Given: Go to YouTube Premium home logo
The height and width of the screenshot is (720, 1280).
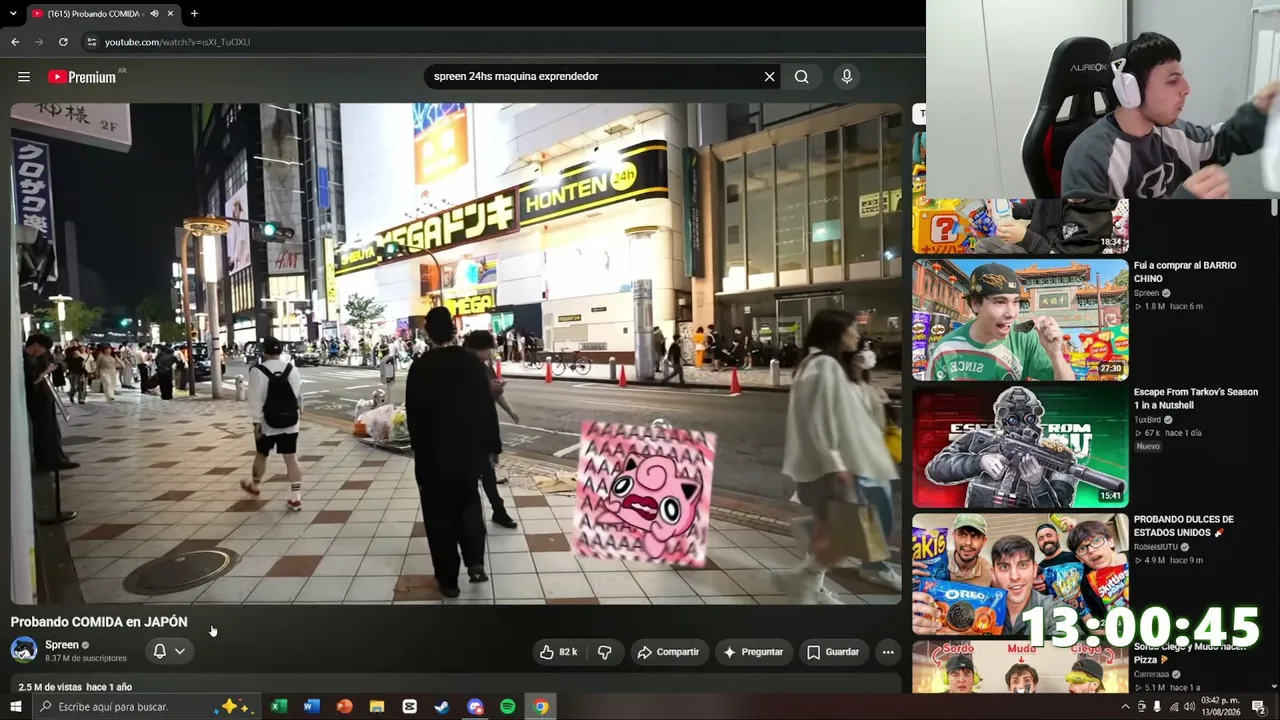Looking at the screenshot, I should 83,77.
